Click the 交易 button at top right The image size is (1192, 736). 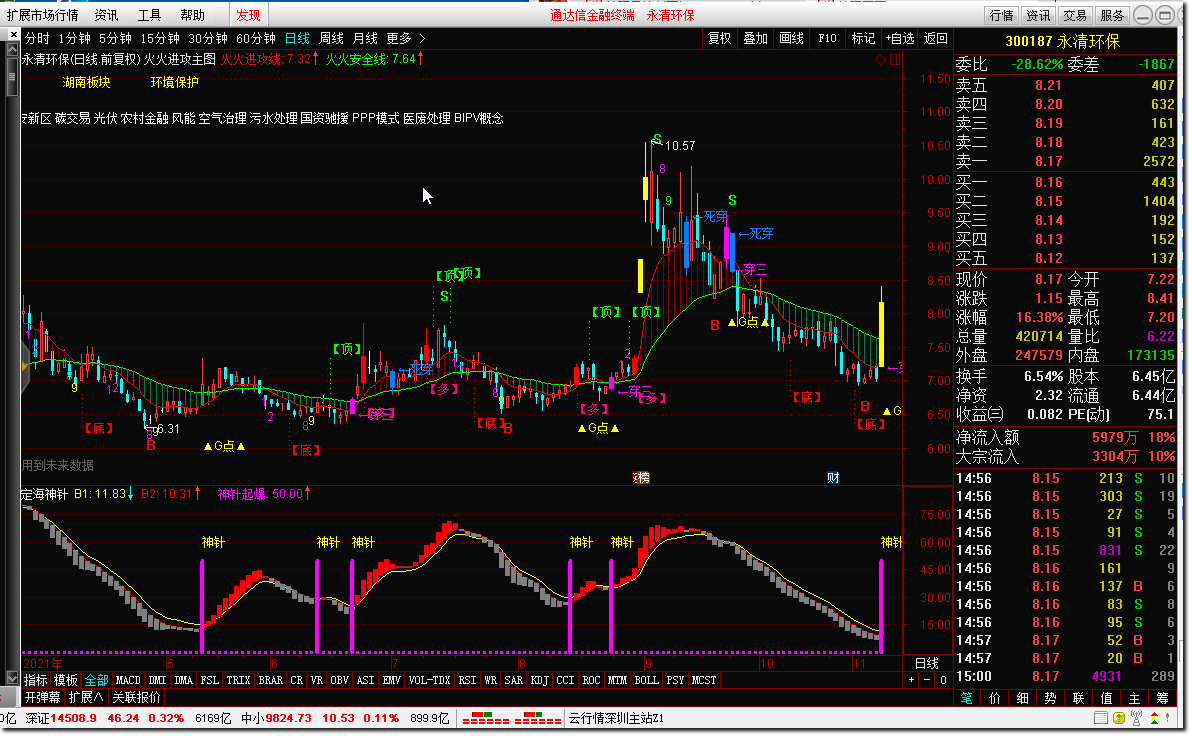click(1075, 15)
